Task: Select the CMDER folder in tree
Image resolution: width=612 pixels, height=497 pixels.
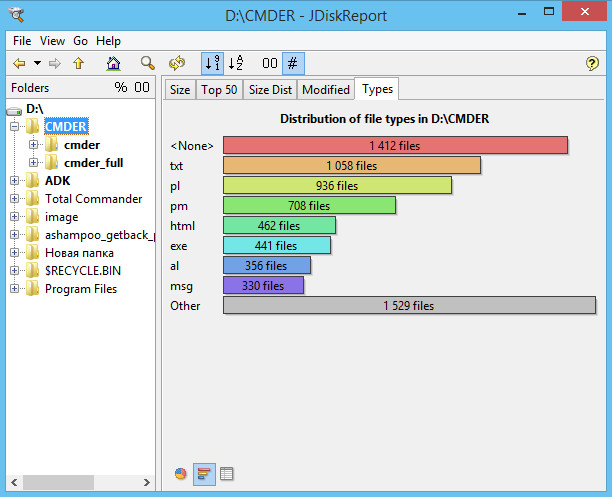Action: (66, 126)
